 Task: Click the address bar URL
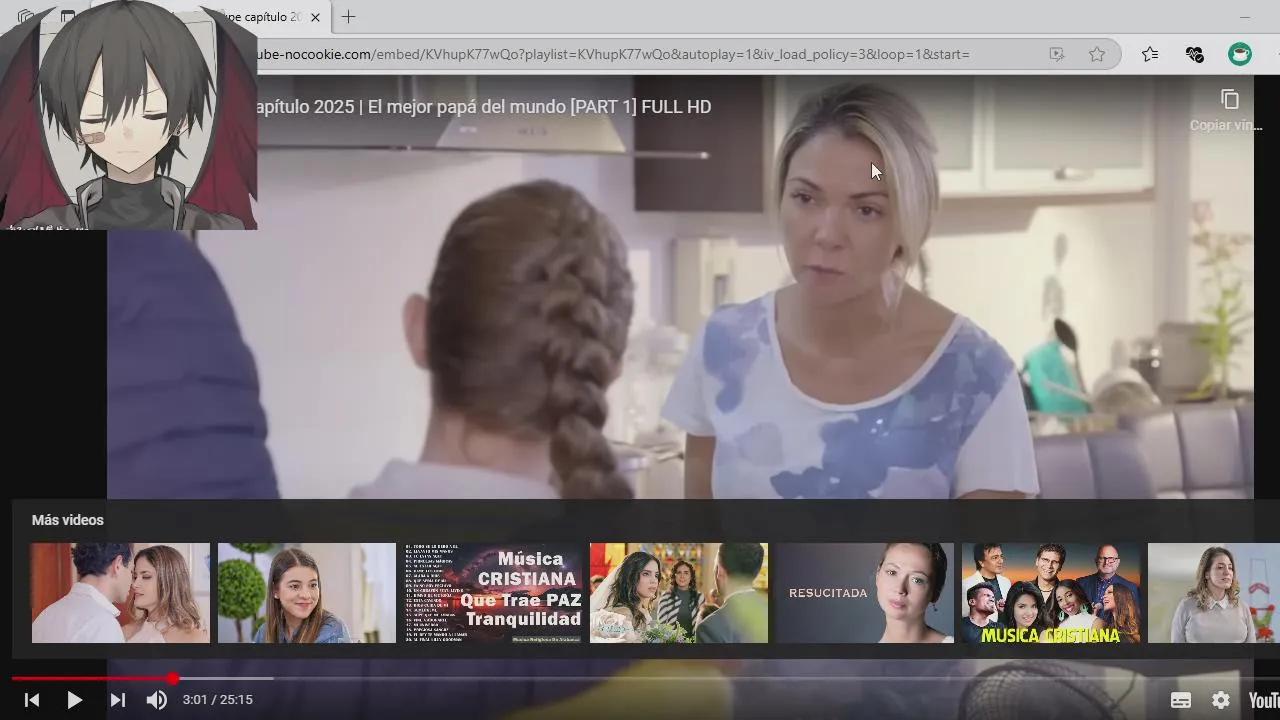(612, 54)
